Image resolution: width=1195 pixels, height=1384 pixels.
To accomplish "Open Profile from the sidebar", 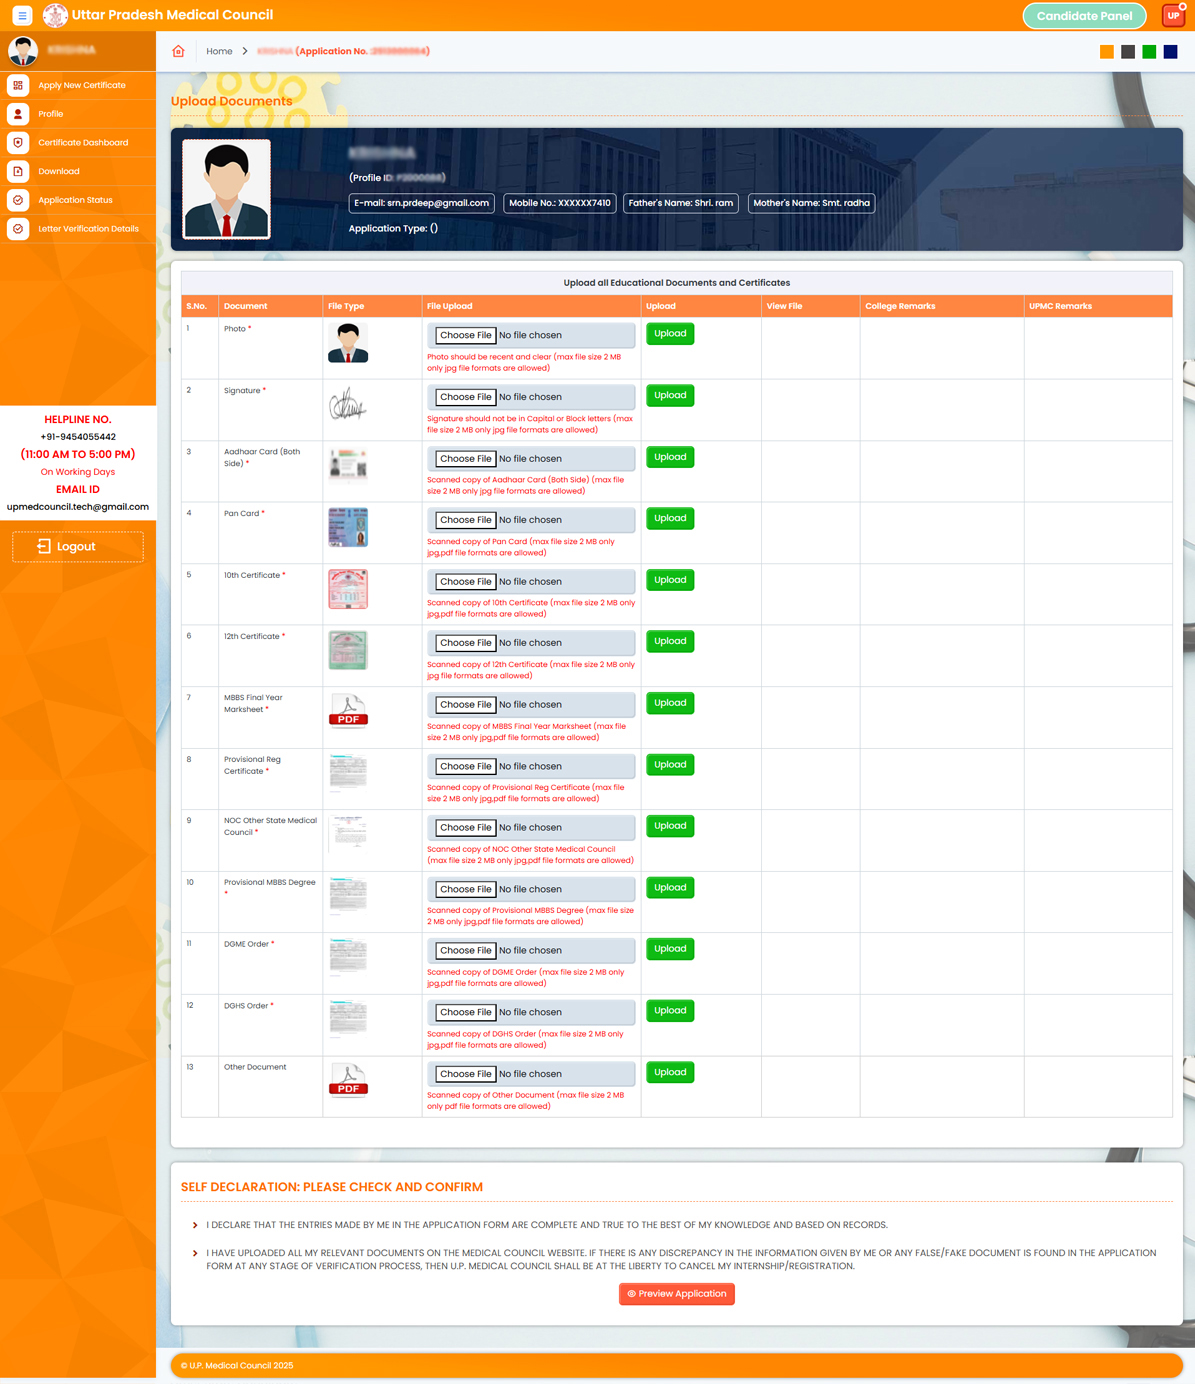I will pyautogui.click(x=51, y=114).
